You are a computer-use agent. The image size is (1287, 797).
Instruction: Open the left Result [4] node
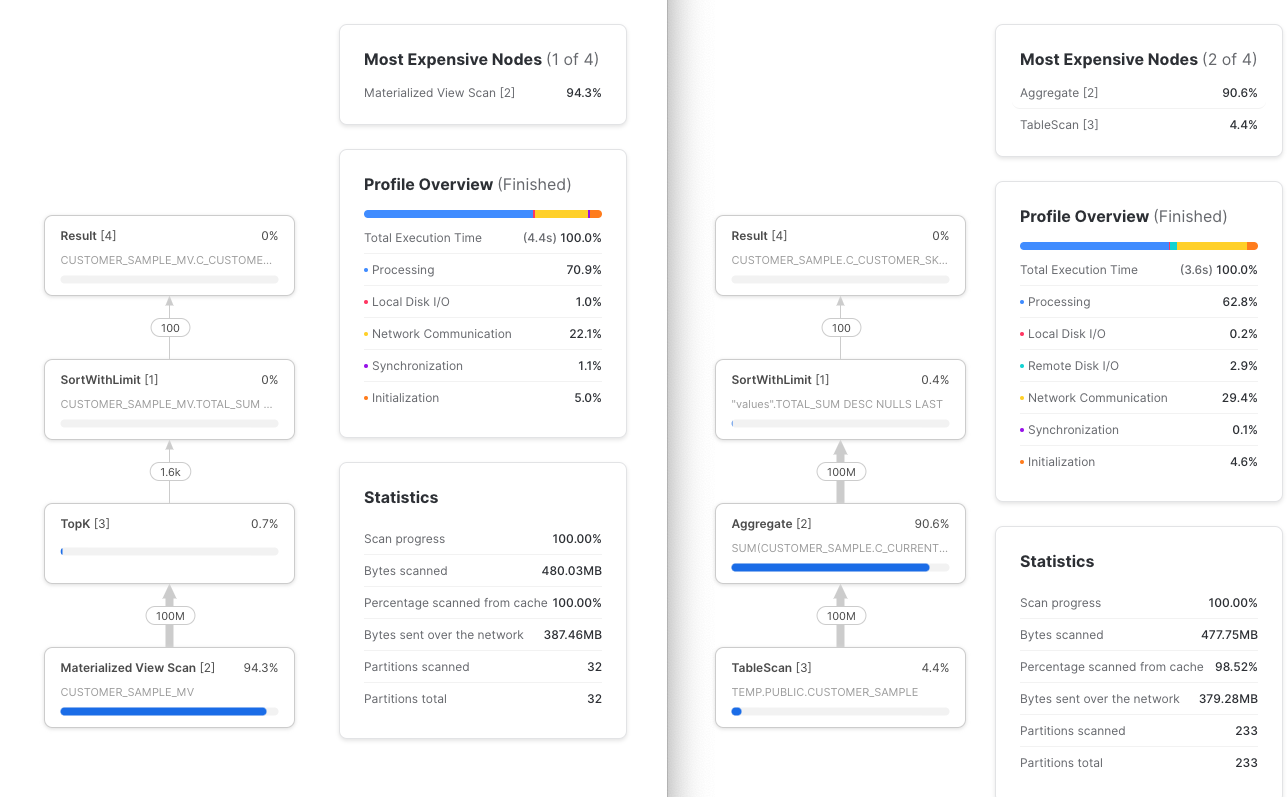click(169, 255)
